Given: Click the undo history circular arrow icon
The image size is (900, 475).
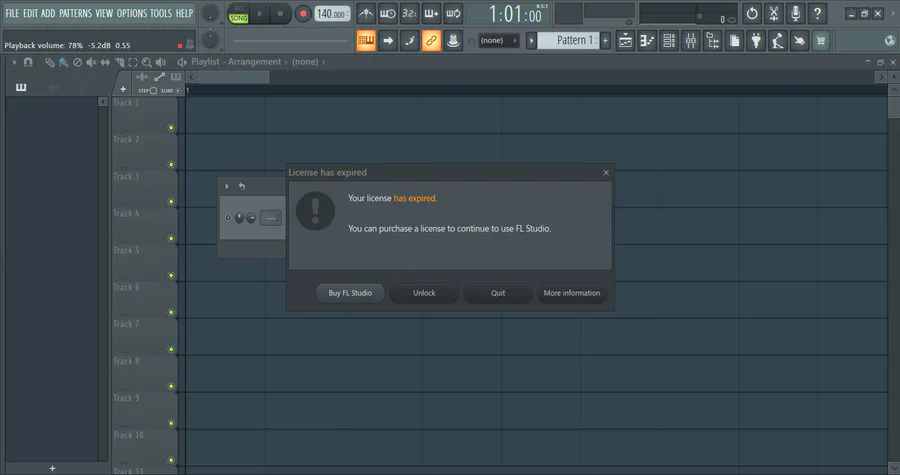Looking at the screenshot, I should (x=752, y=13).
